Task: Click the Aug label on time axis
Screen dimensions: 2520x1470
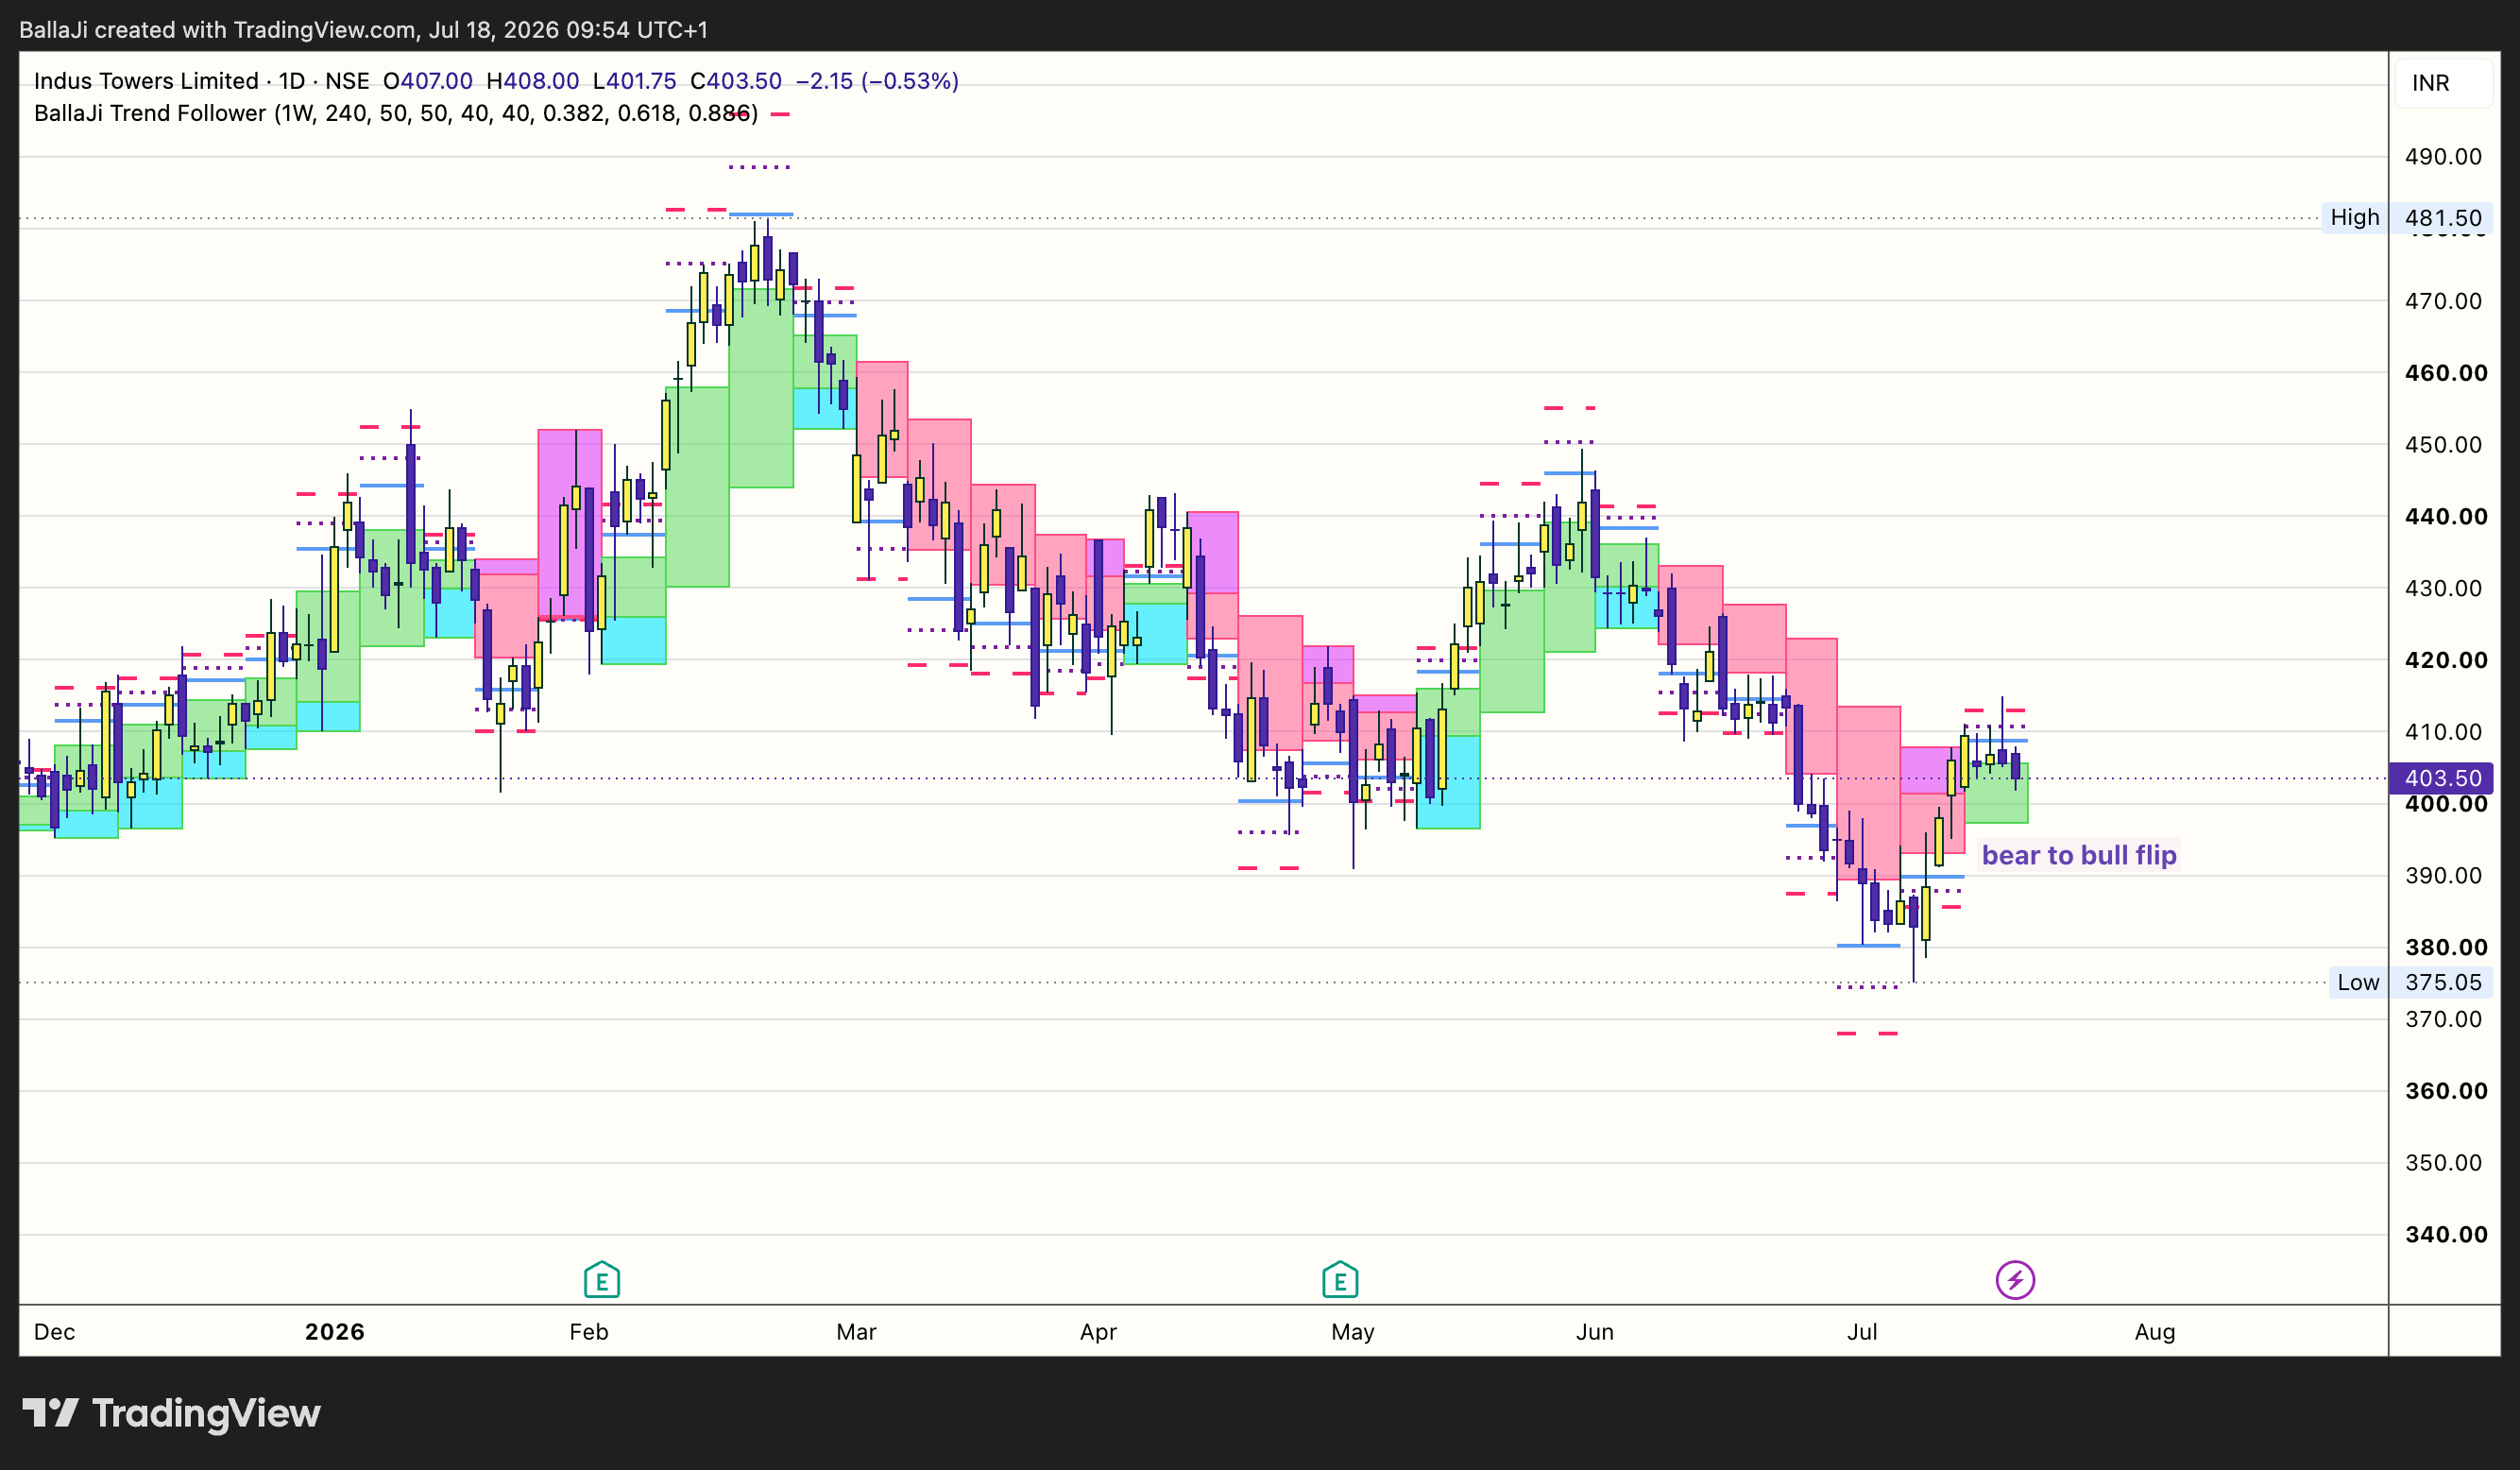Action: [x=2155, y=1332]
